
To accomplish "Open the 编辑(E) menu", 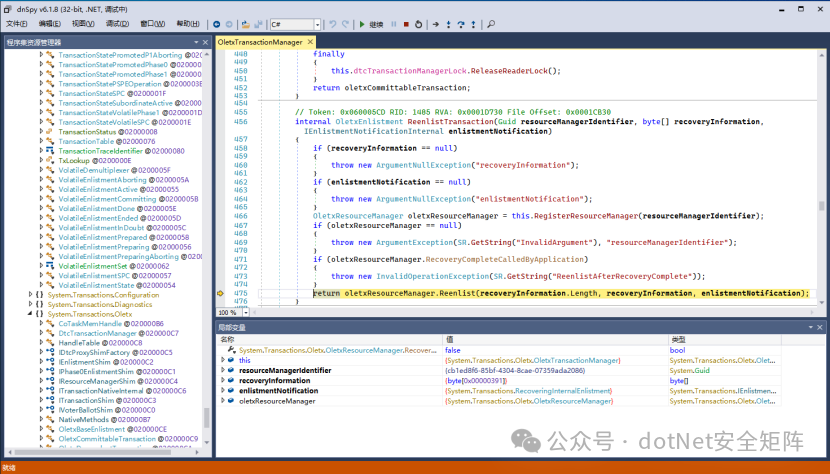I will point(50,24).
